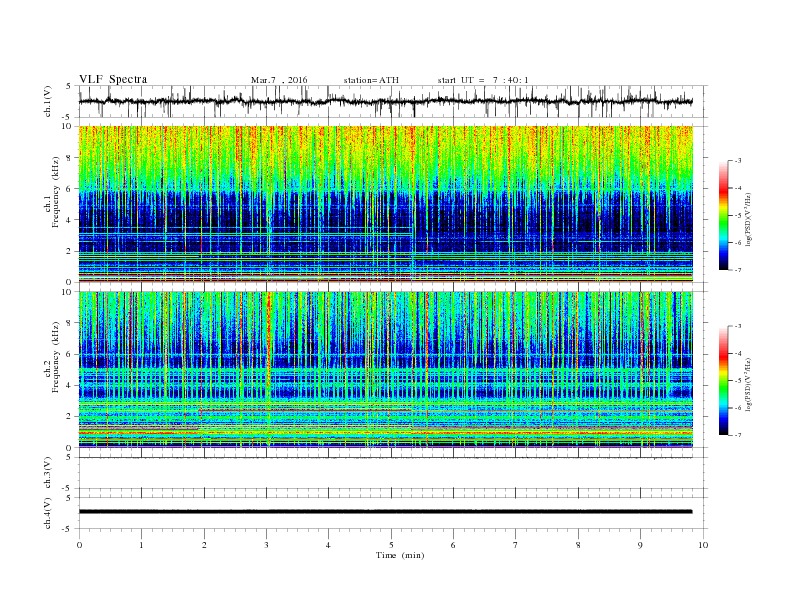Click inside the ch.1 spectrogram panel
Screen dimensions: 792x612
pyautogui.click(x=386, y=204)
